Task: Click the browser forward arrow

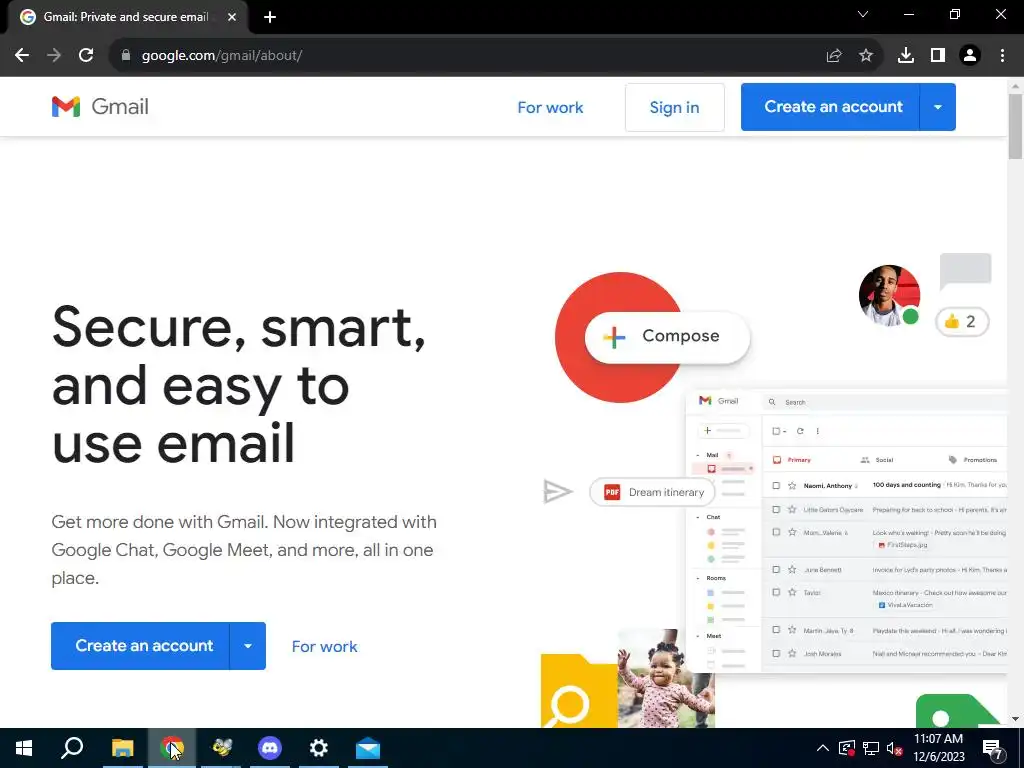Action: point(54,56)
